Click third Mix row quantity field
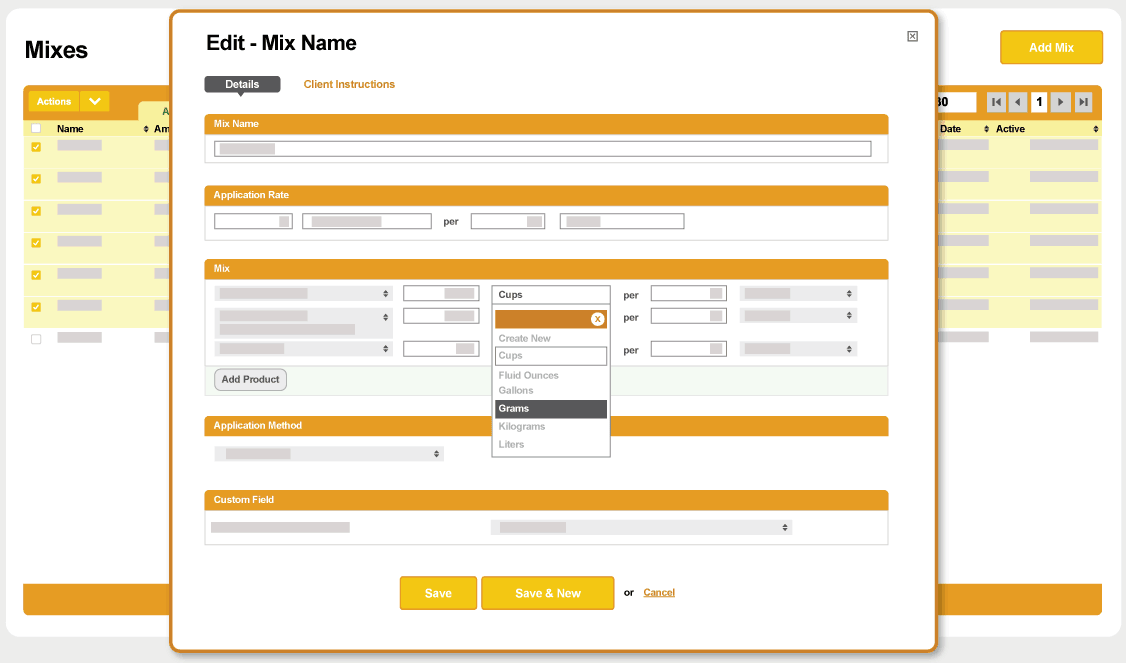1126x663 pixels. (441, 349)
